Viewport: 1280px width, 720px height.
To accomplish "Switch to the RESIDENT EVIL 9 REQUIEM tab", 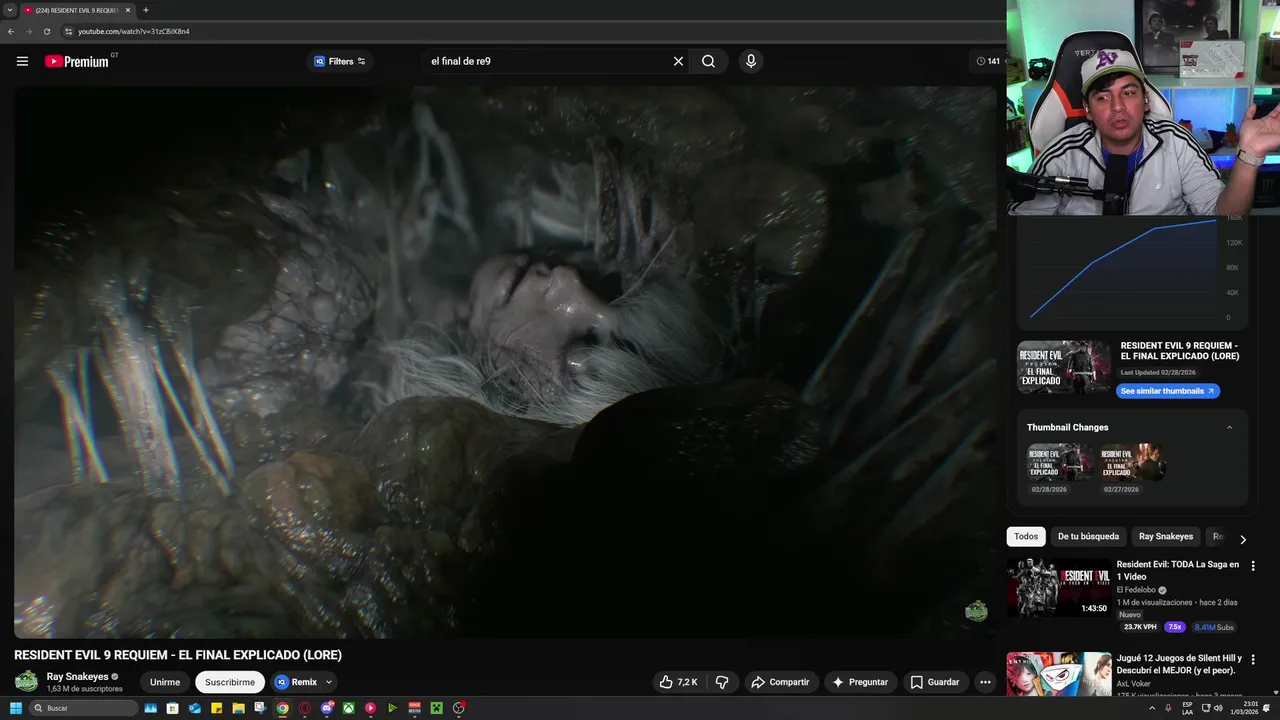I will coord(76,10).
